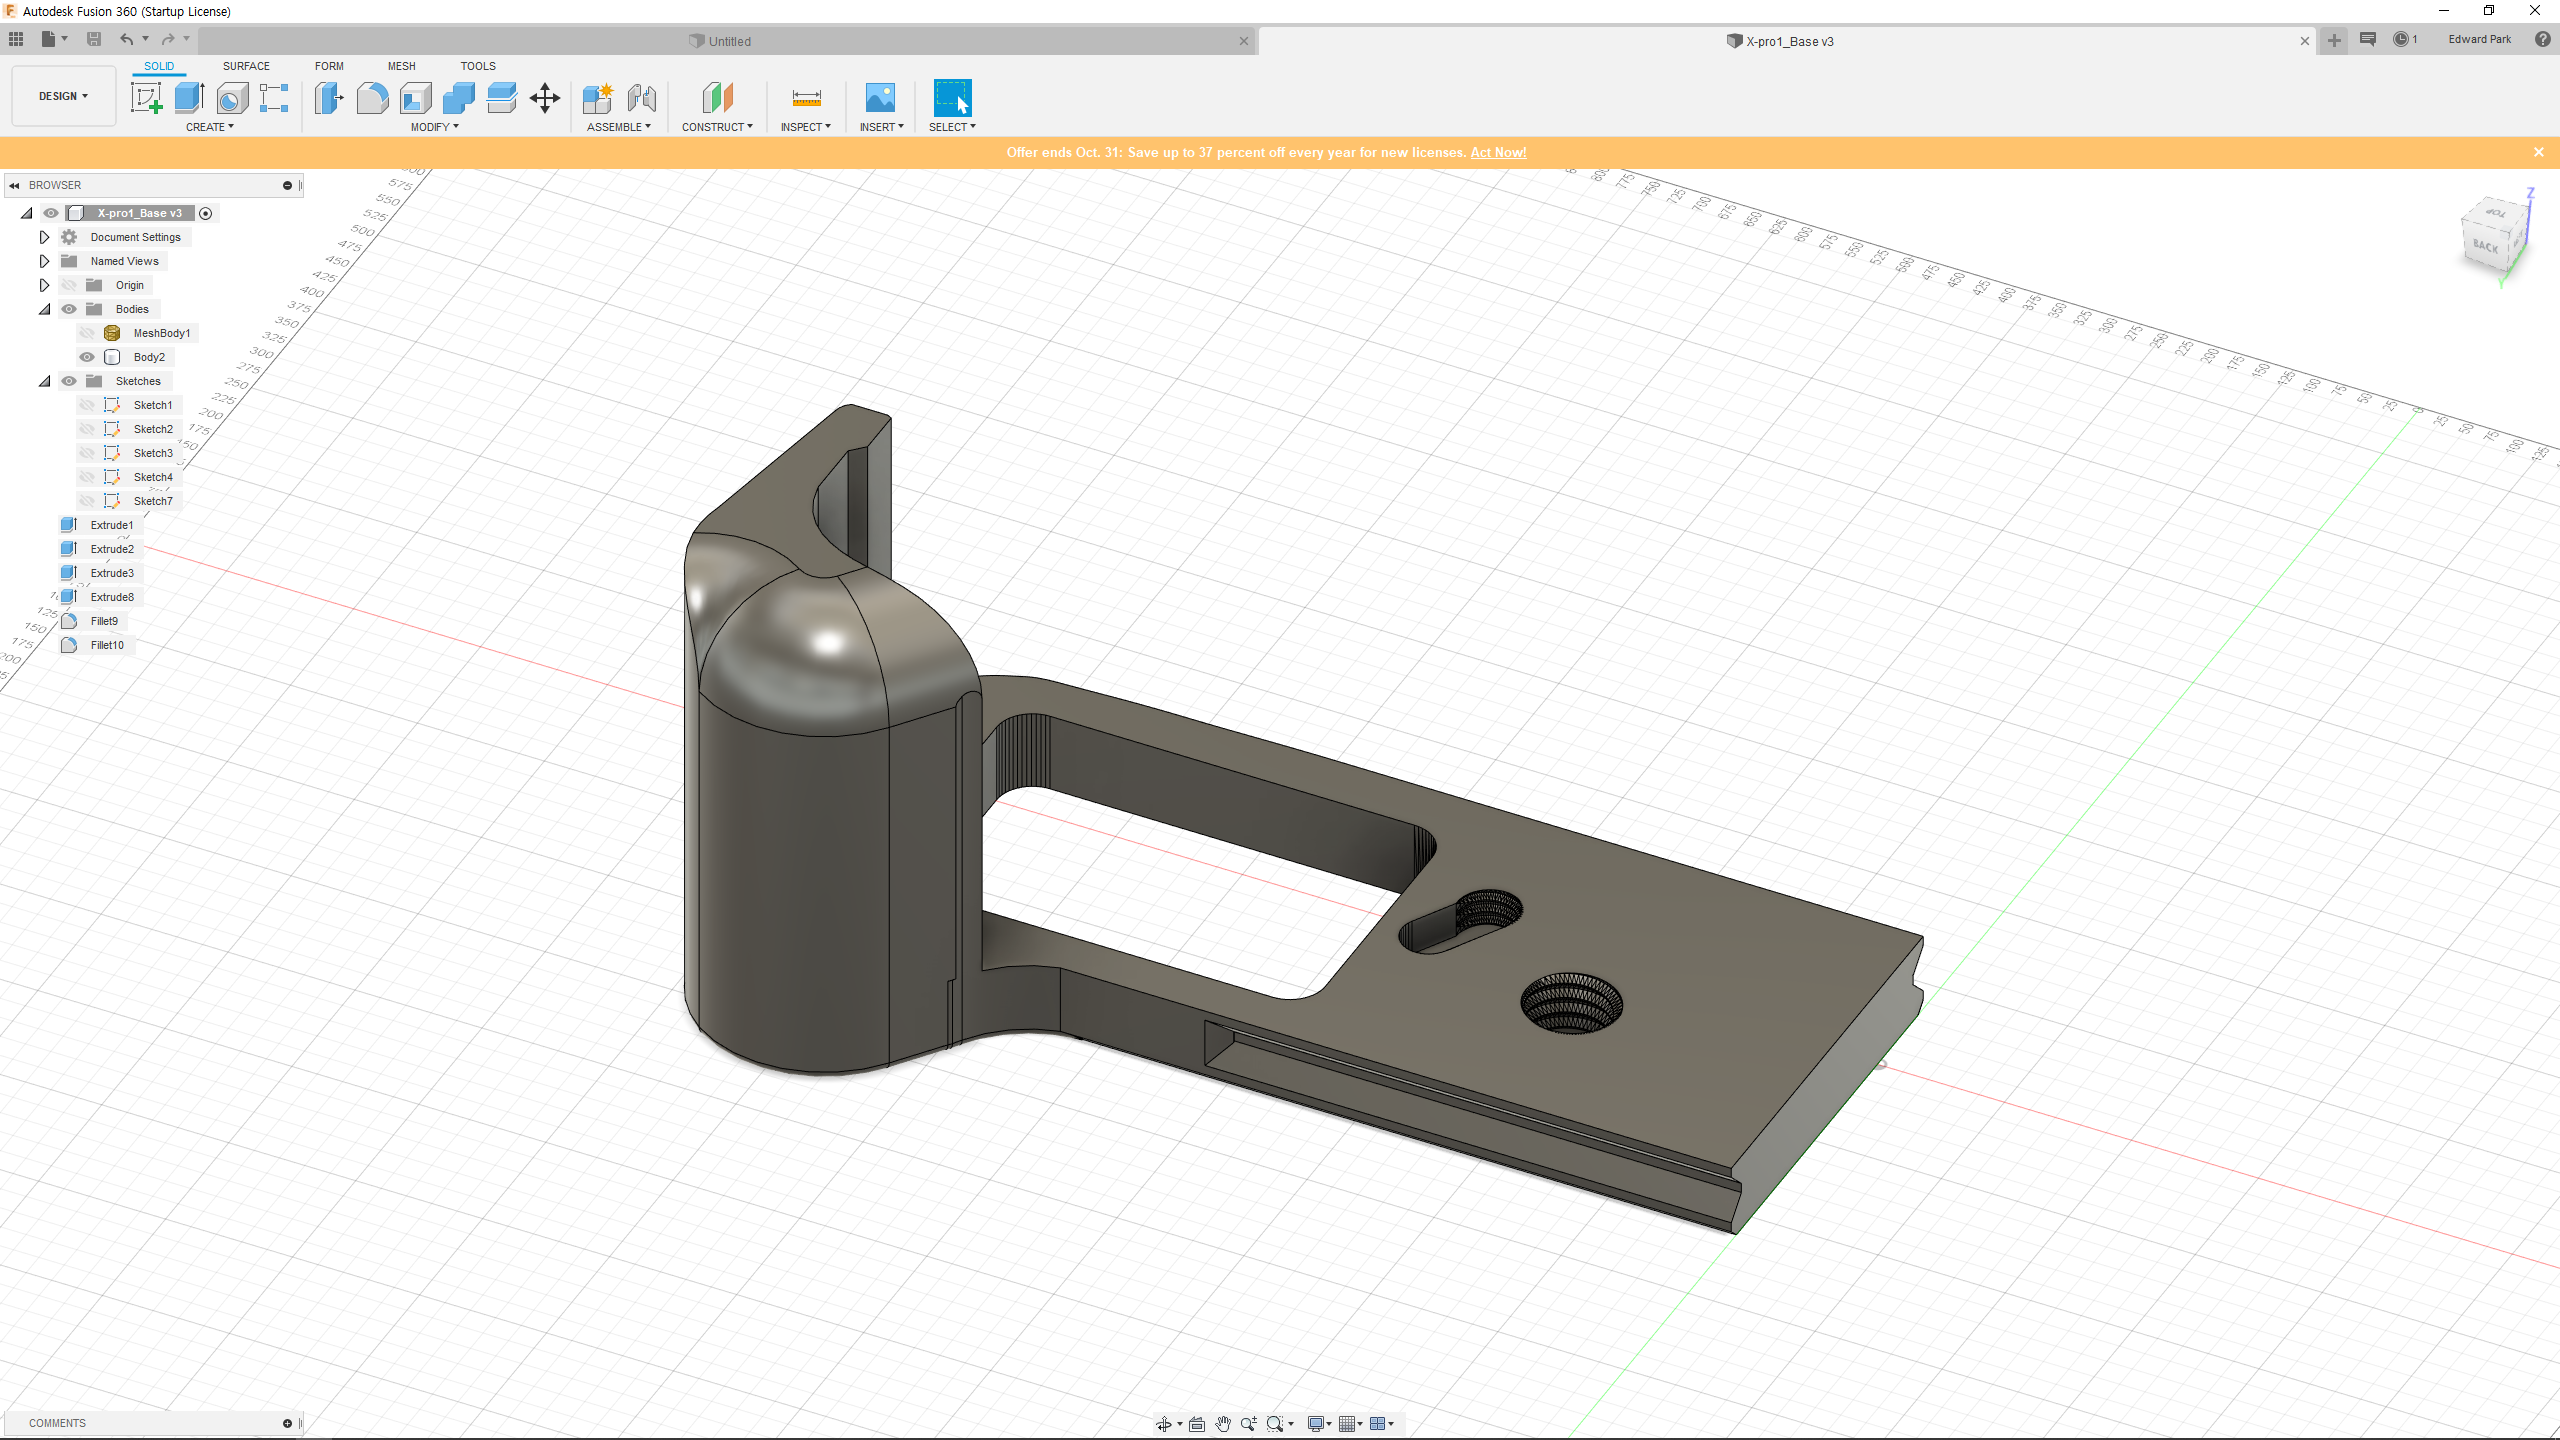Collapse the Bodies folder in browser

44,309
